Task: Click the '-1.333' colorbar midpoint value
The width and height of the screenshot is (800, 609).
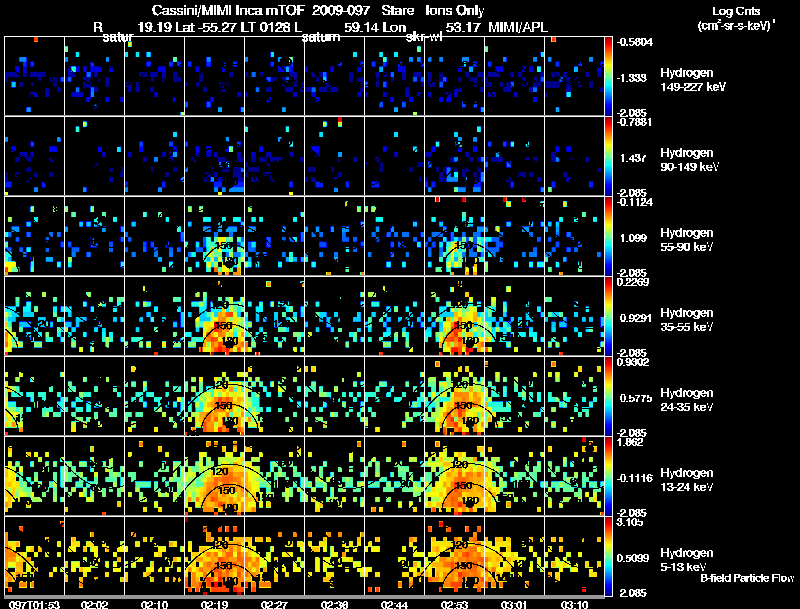Action: click(632, 78)
